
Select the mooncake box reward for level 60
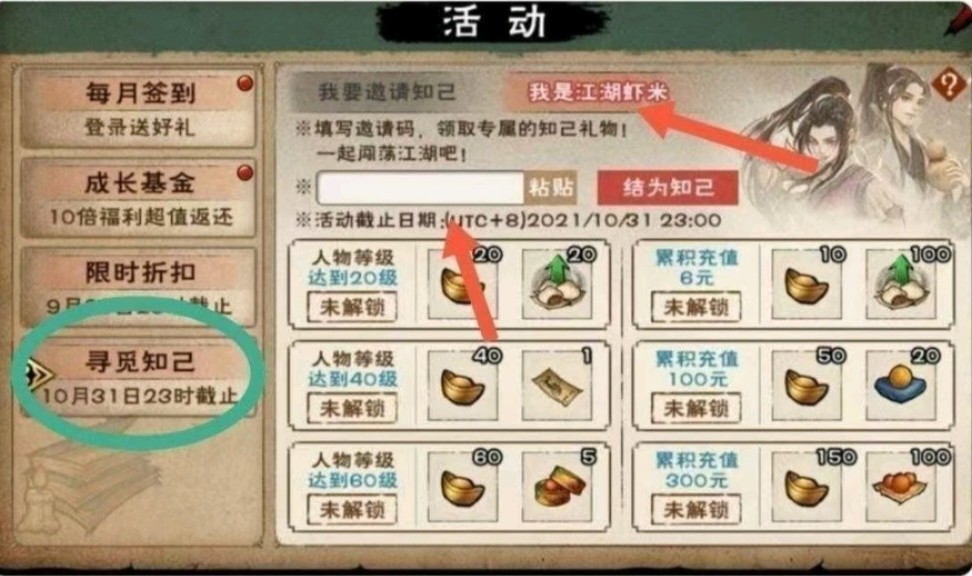(557, 487)
